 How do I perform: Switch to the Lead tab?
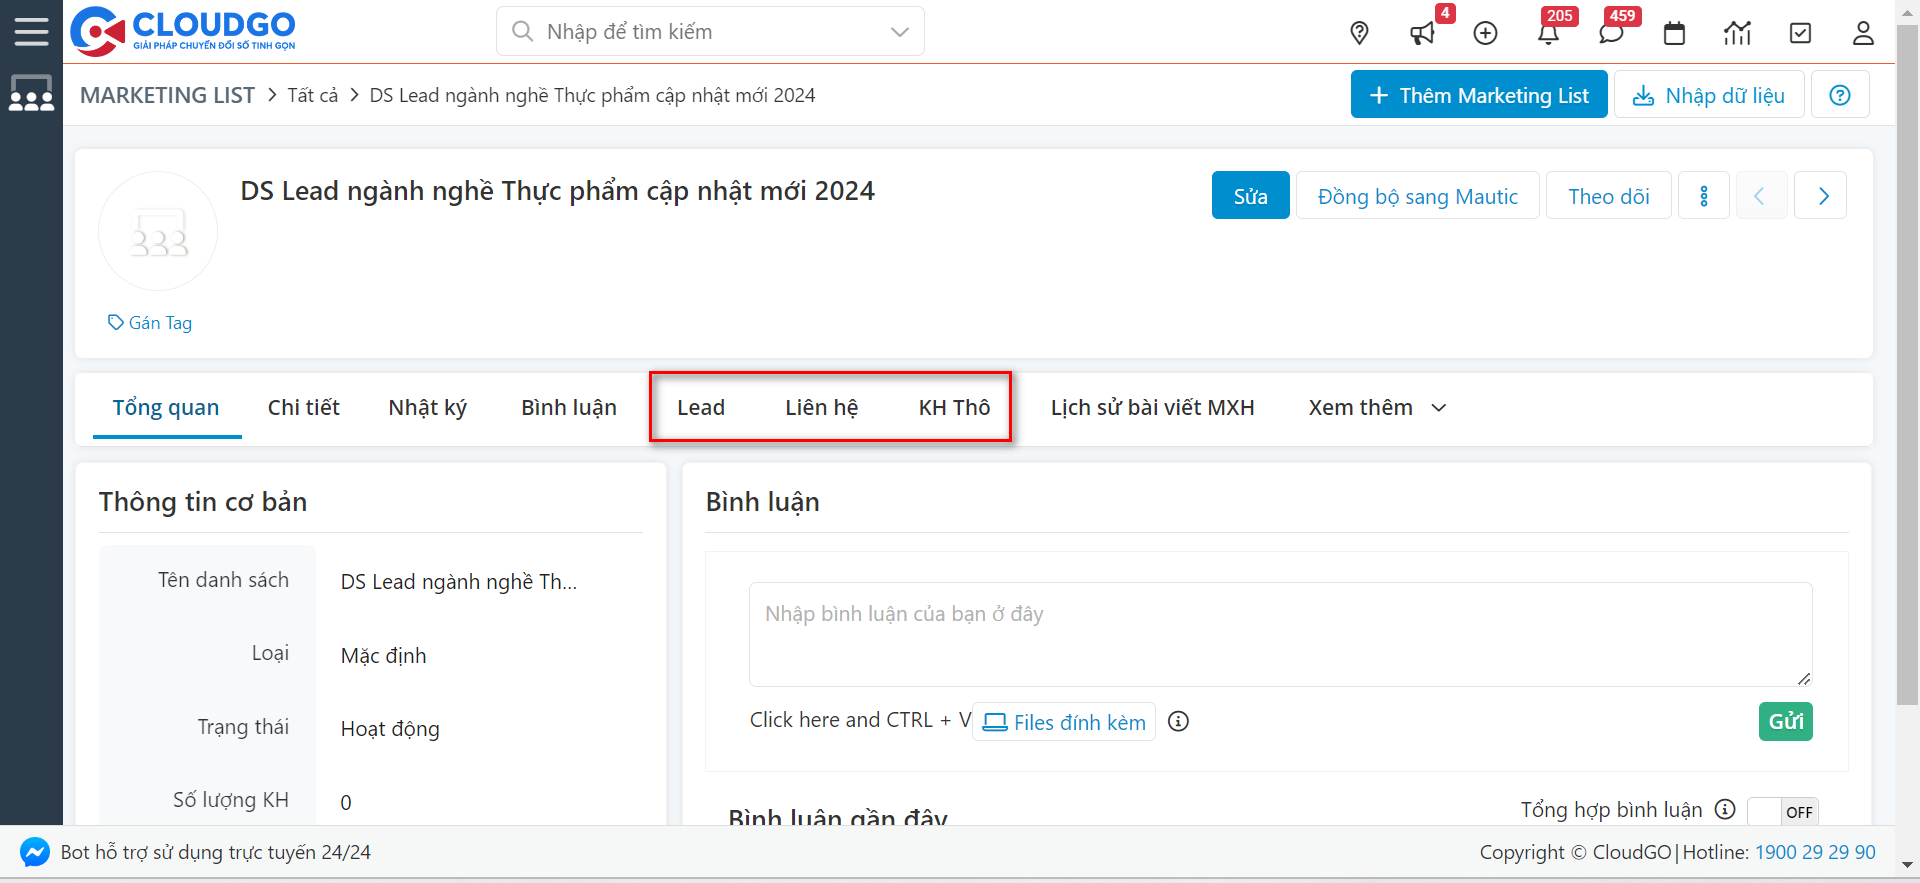point(700,408)
